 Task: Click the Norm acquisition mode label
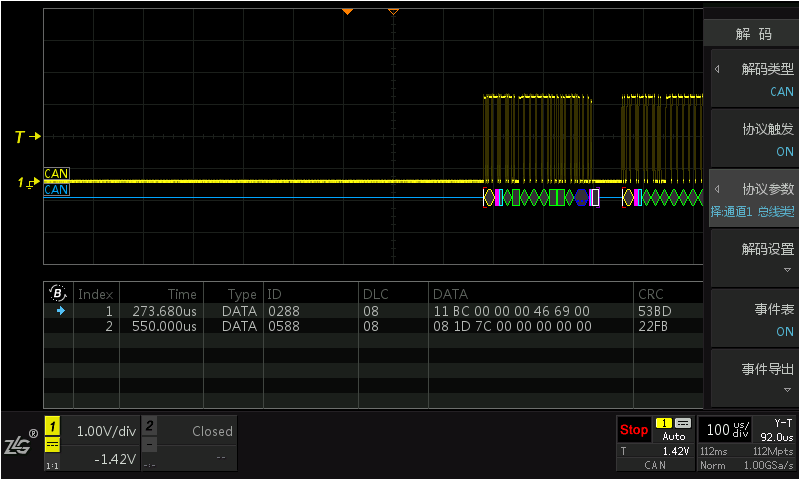712,465
